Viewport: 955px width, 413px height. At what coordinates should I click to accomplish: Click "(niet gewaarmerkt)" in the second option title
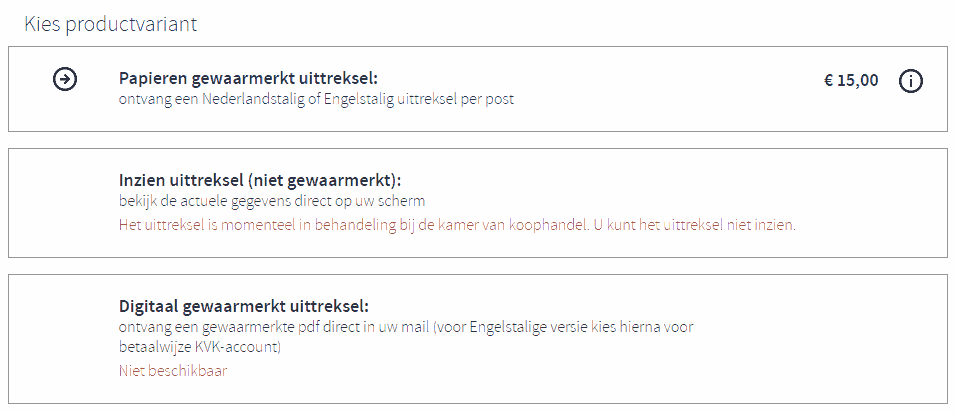point(338,181)
